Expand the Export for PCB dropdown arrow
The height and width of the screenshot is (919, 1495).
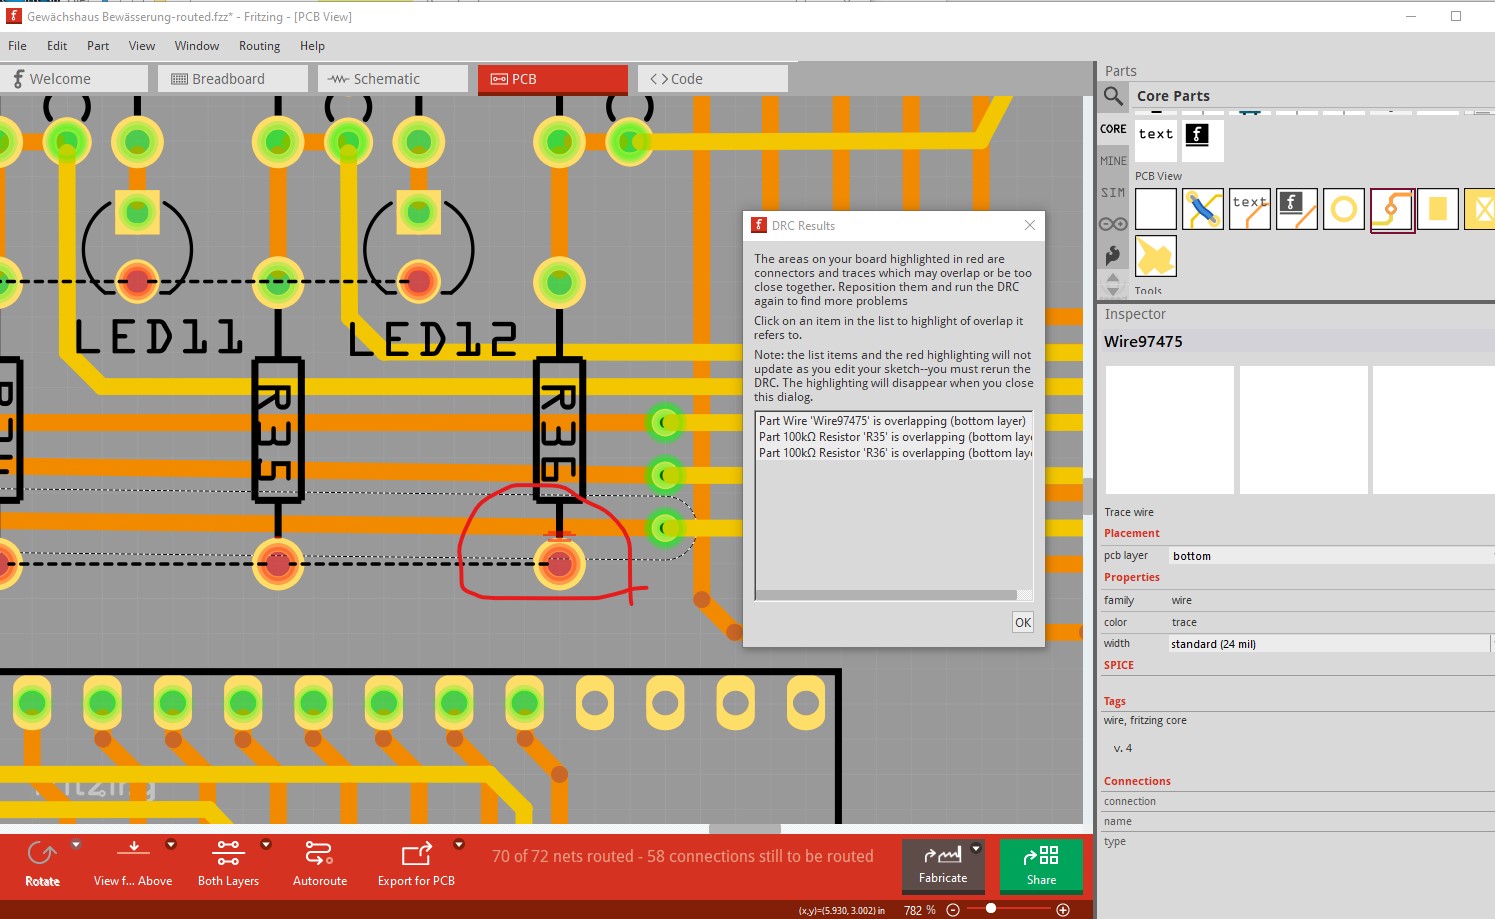click(x=459, y=844)
